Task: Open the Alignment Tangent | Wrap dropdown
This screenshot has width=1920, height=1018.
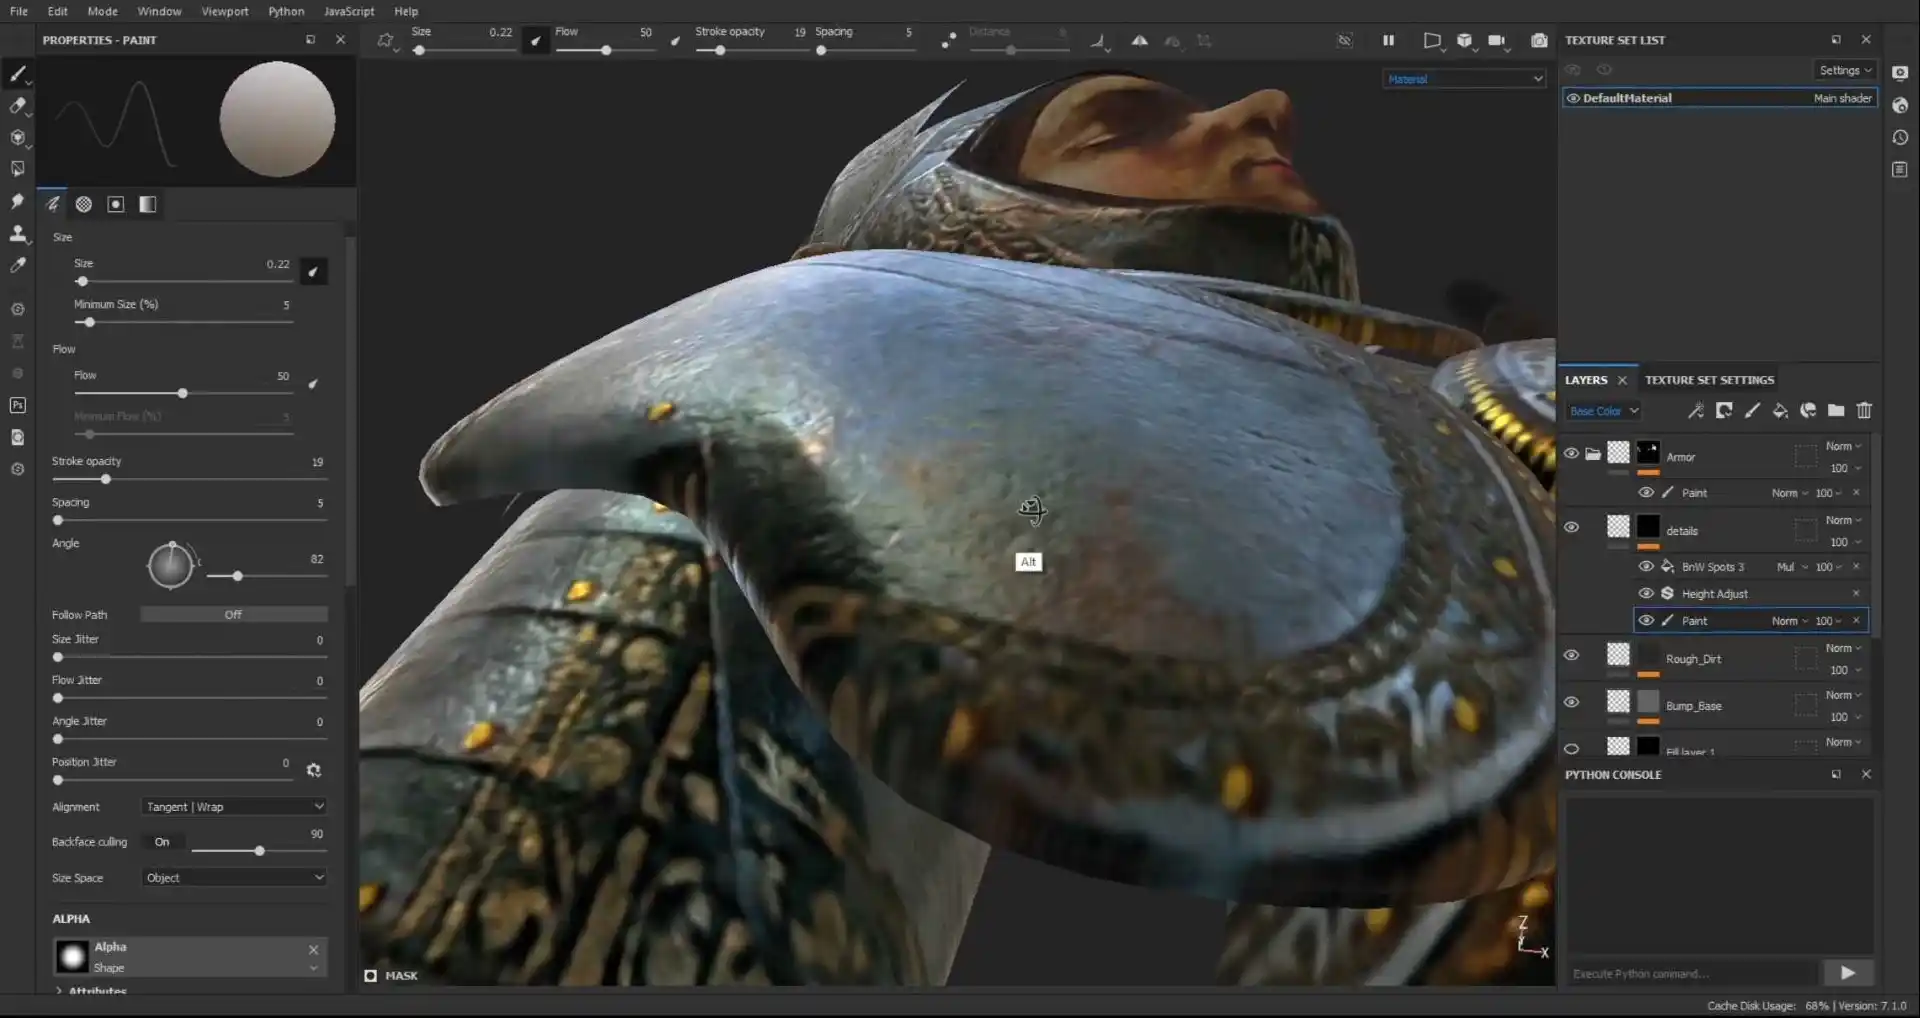Action: 234,807
